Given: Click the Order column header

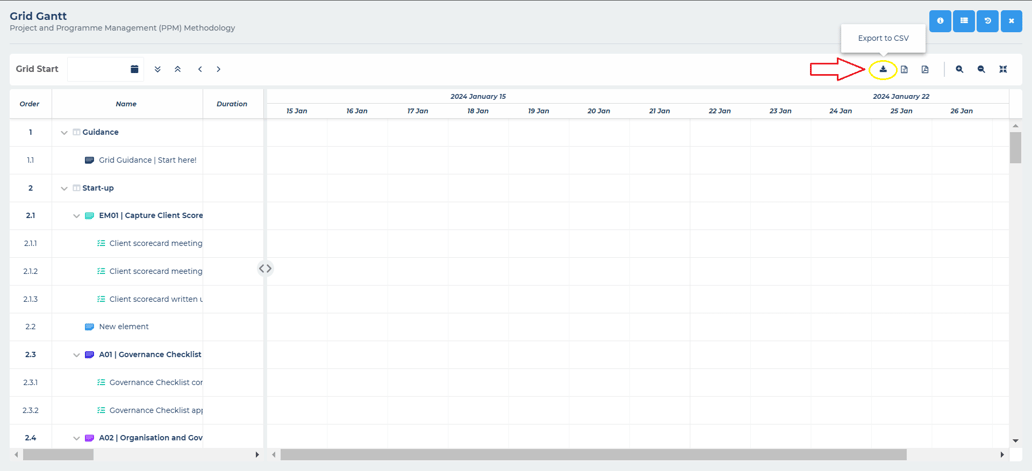Looking at the screenshot, I should point(30,104).
